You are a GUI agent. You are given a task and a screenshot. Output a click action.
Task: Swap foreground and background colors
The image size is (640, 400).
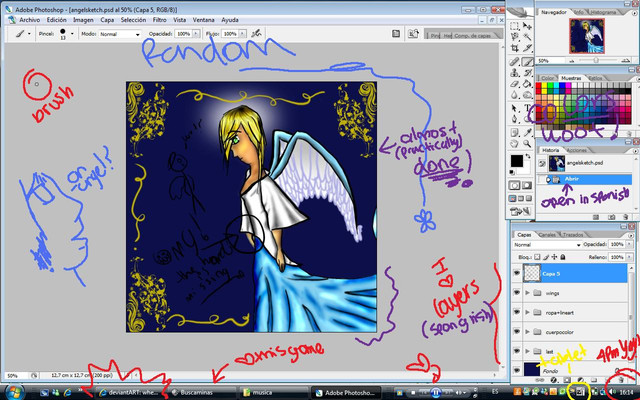528,156
